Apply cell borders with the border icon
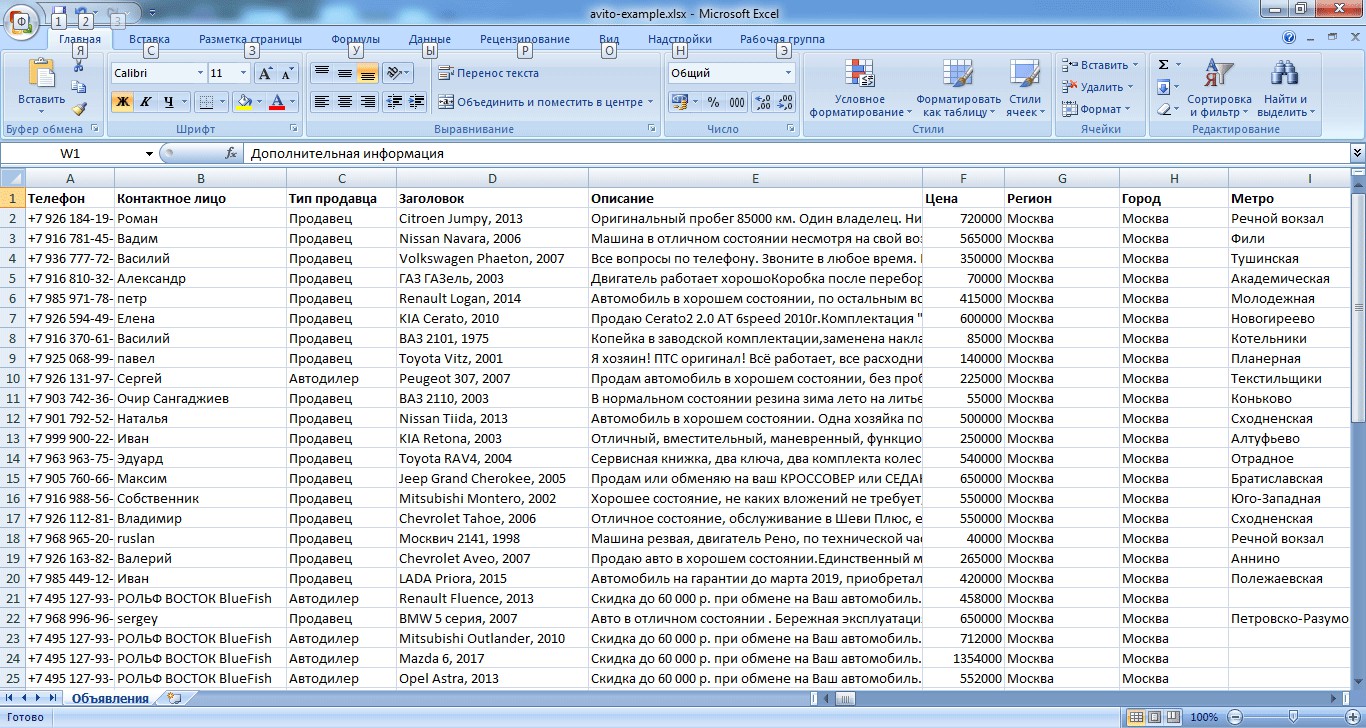1366x728 pixels. pyautogui.click(x=205, y=102)
